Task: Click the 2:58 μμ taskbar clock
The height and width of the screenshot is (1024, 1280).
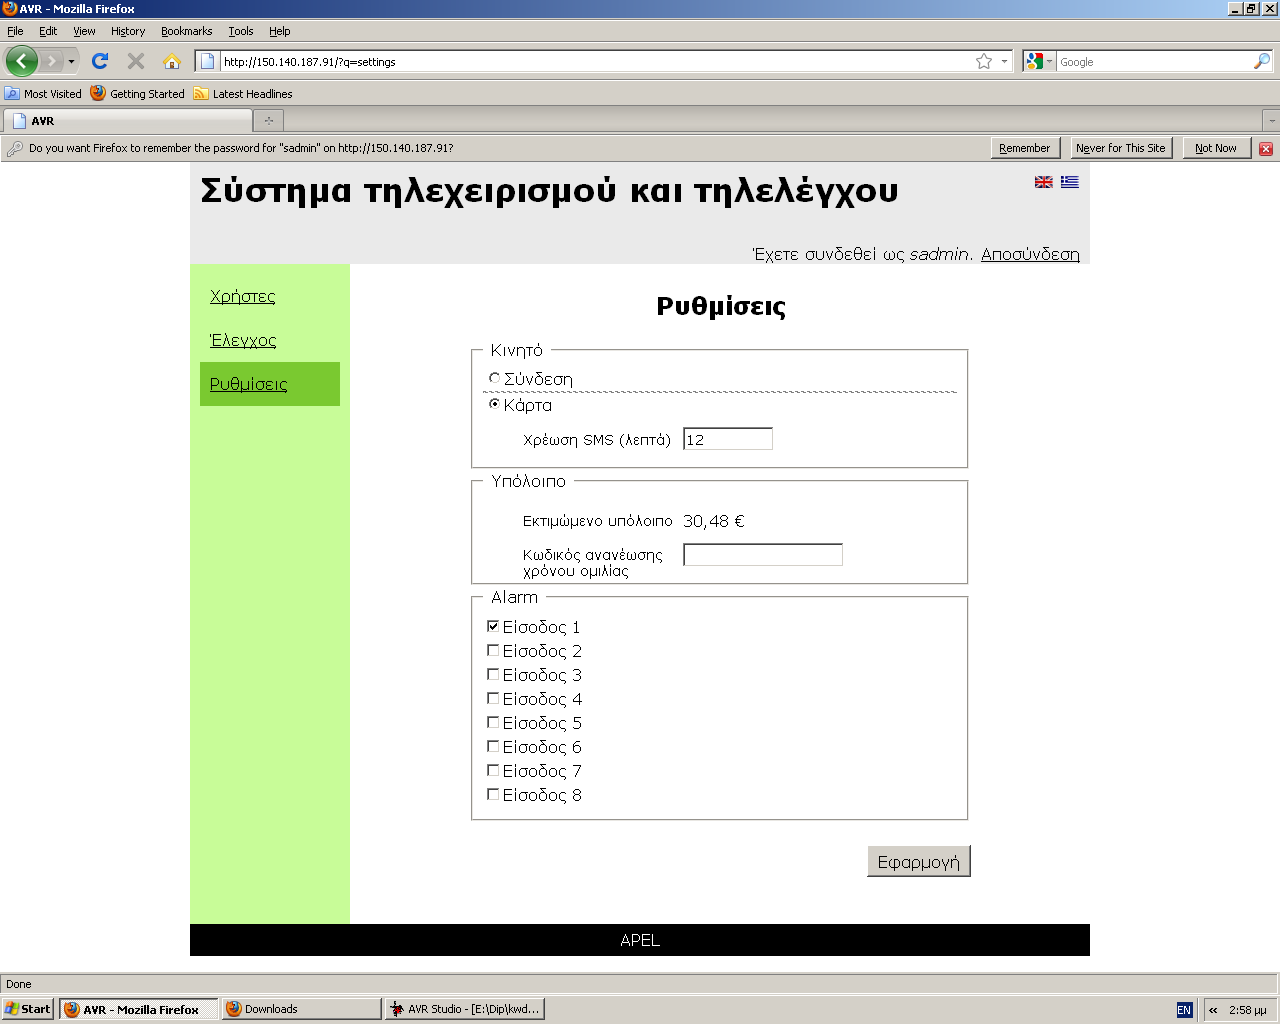Action: point(1248,1010)
